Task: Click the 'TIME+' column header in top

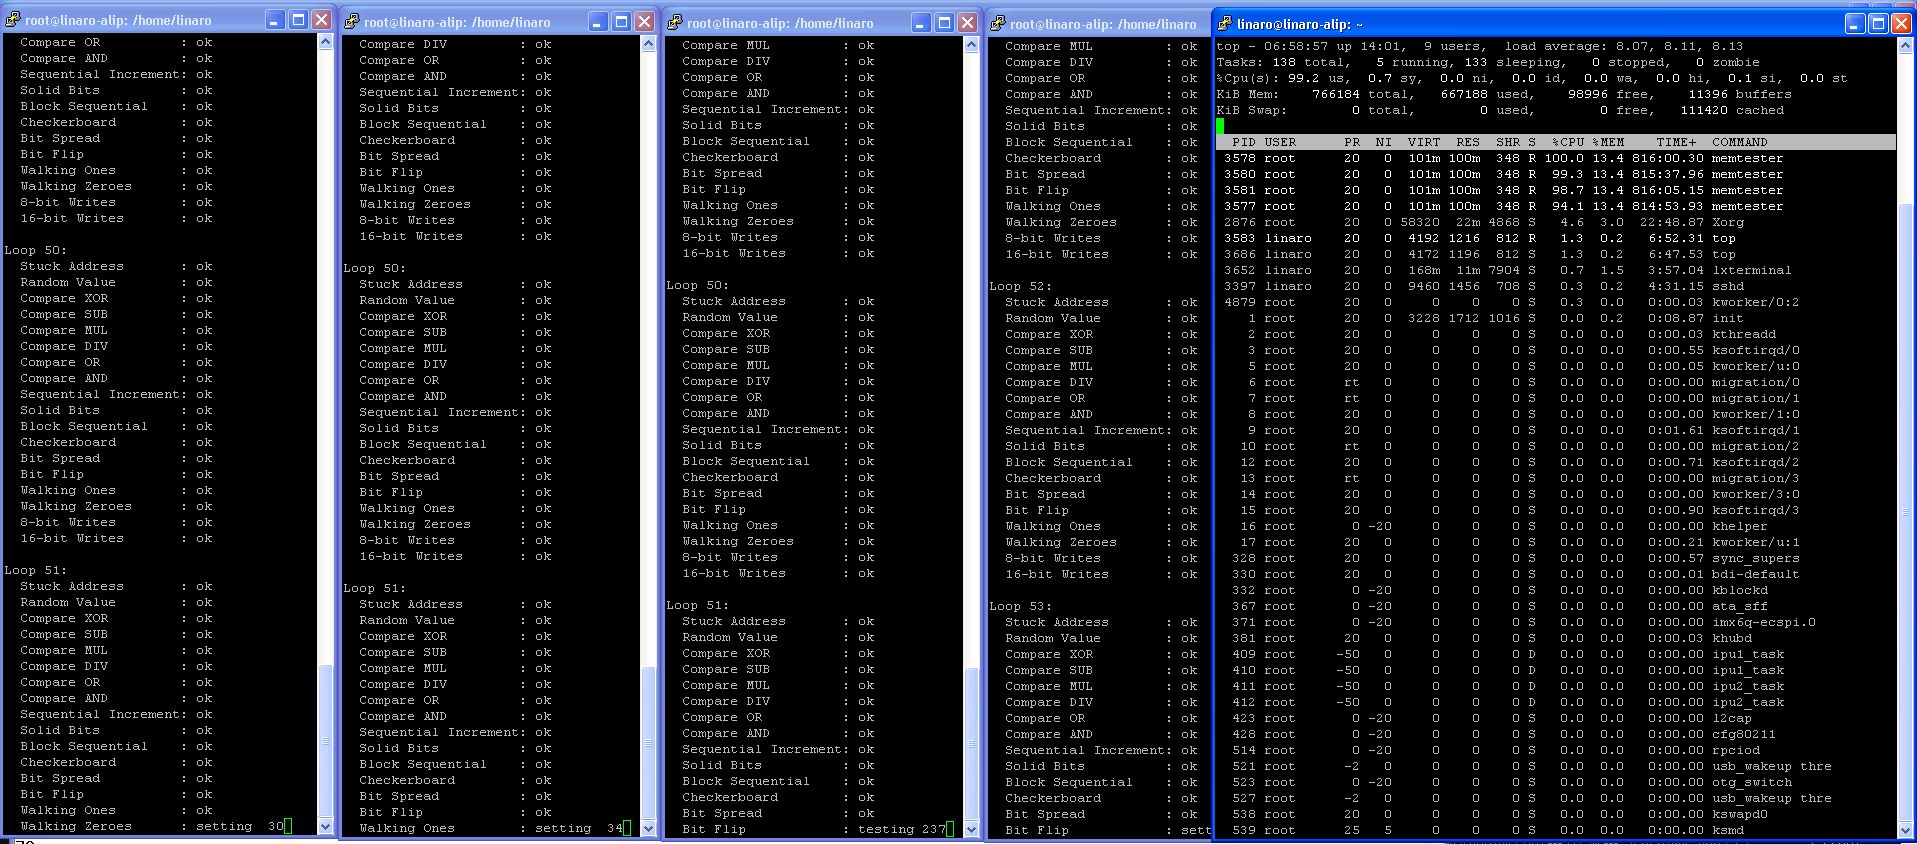Action: [x=1676, y=142]
